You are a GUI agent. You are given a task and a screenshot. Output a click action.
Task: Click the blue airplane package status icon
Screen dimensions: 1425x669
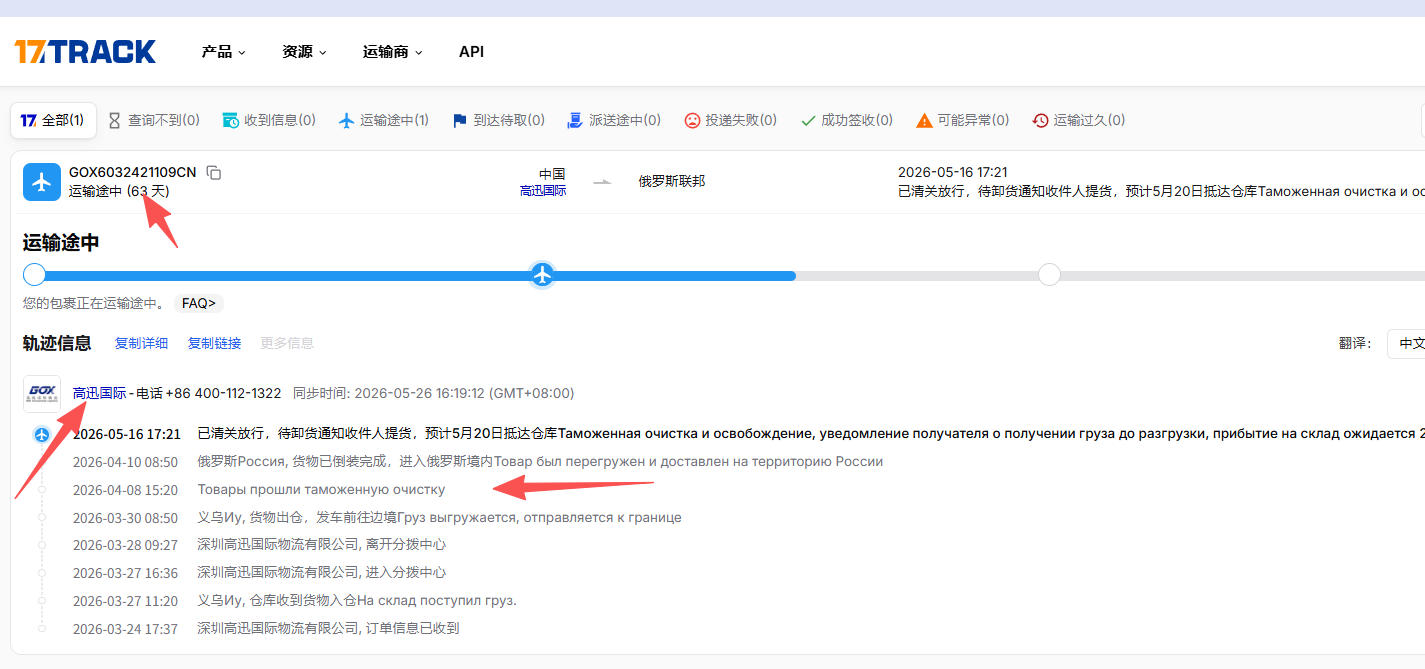tap(42, 182)
